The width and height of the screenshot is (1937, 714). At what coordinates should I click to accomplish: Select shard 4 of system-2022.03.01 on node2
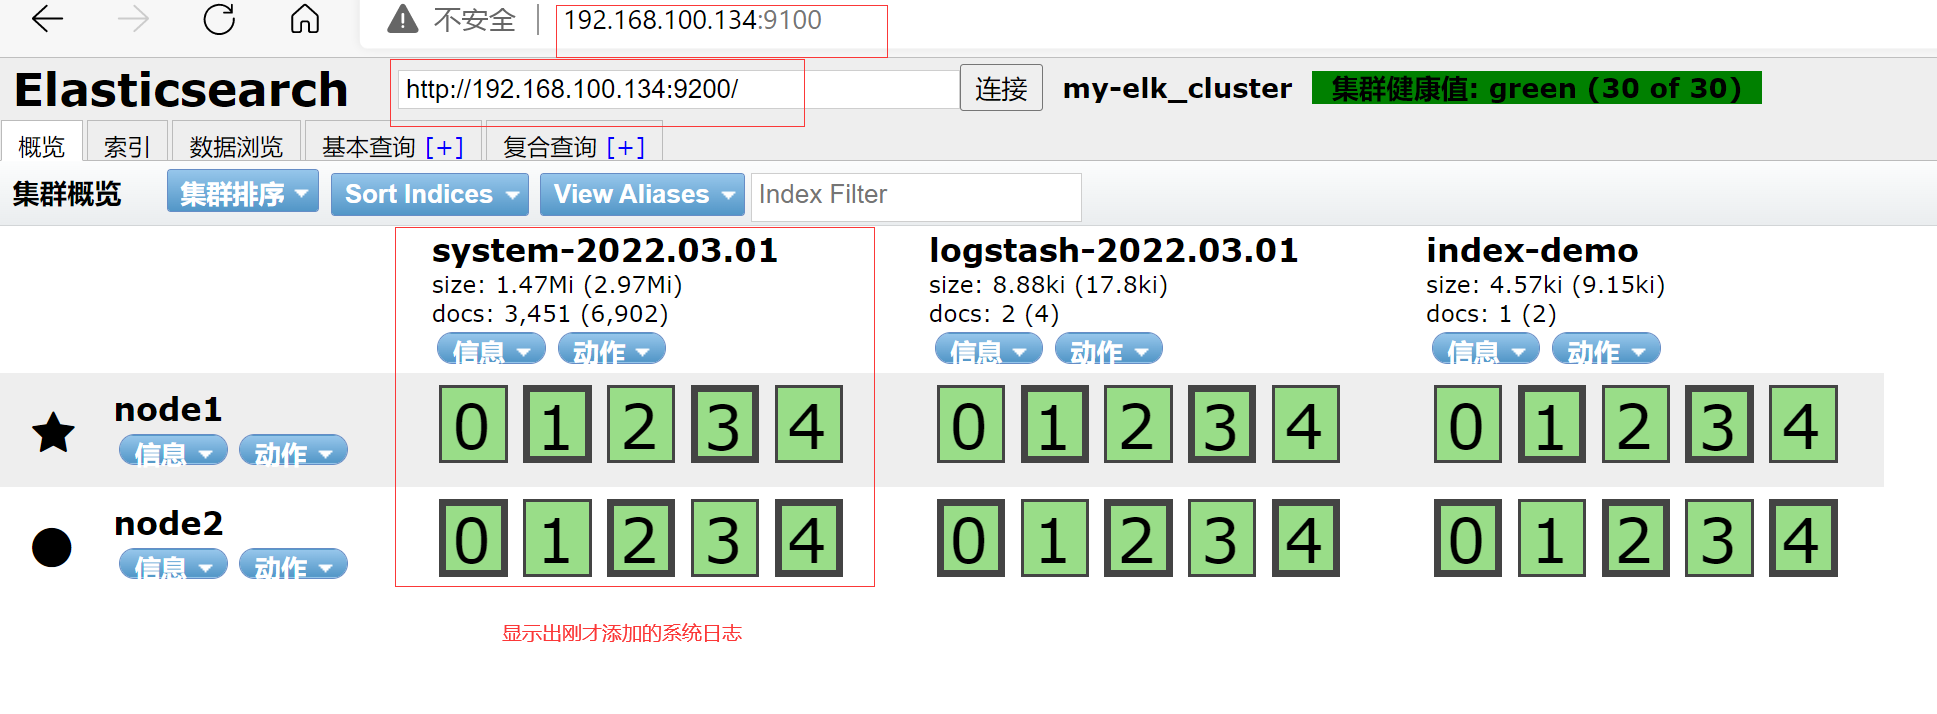click(x=809, y=538)
